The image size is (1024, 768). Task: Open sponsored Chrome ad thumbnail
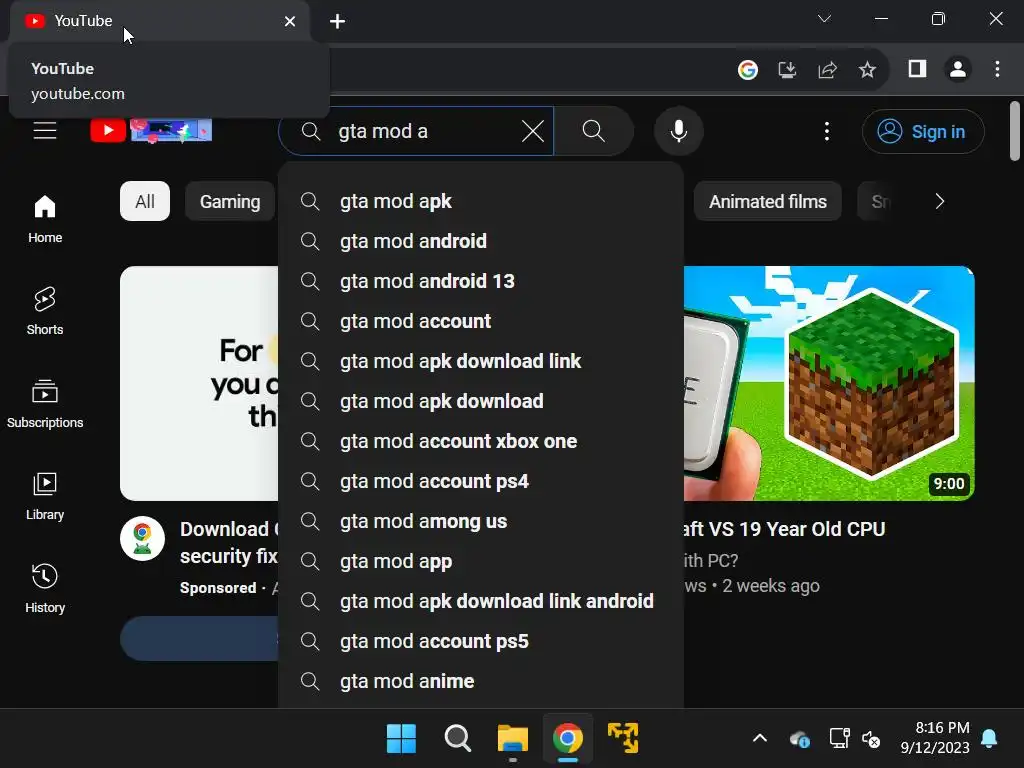point(199,383)
